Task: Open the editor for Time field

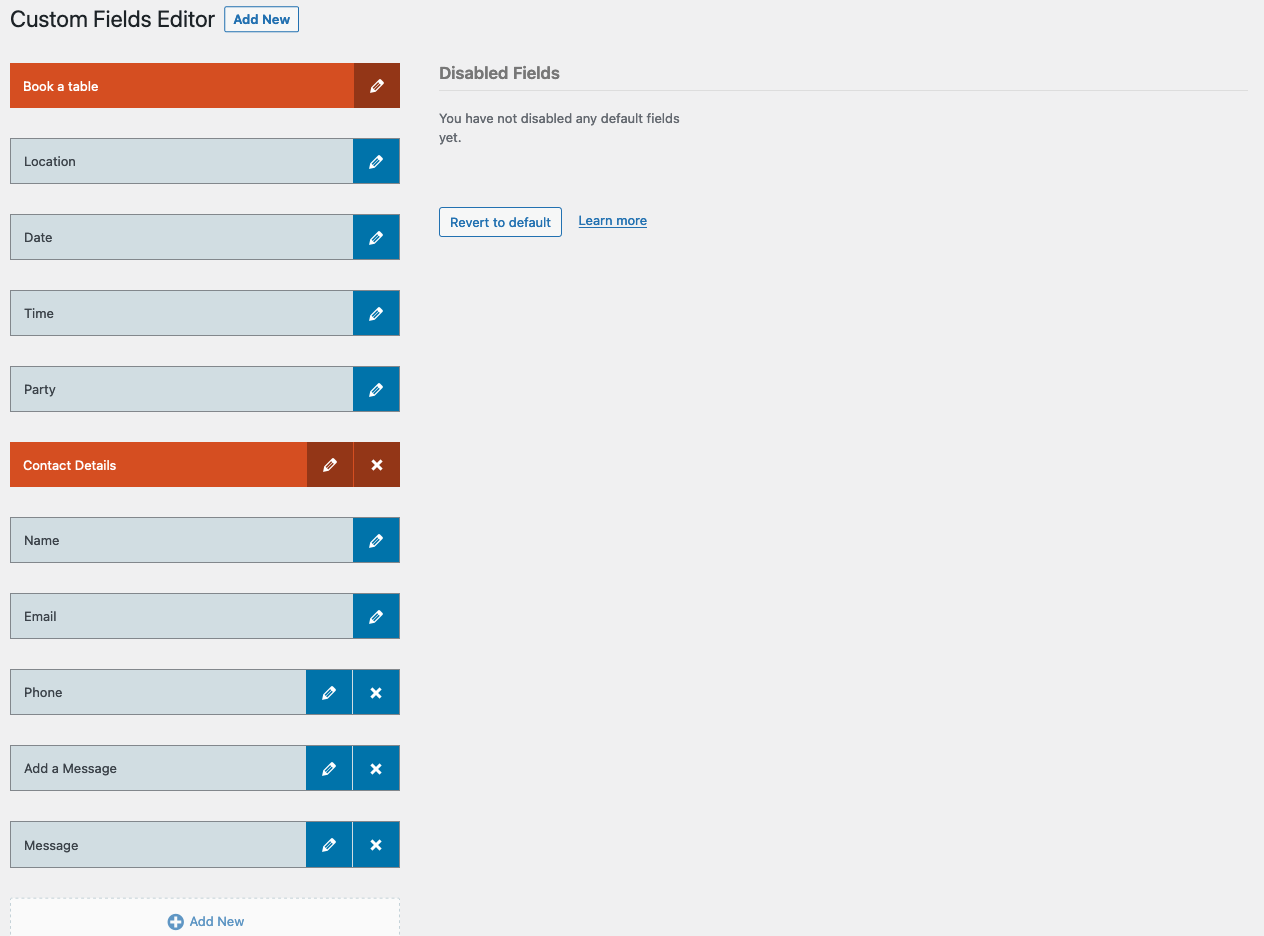Action: pos(376,313)
